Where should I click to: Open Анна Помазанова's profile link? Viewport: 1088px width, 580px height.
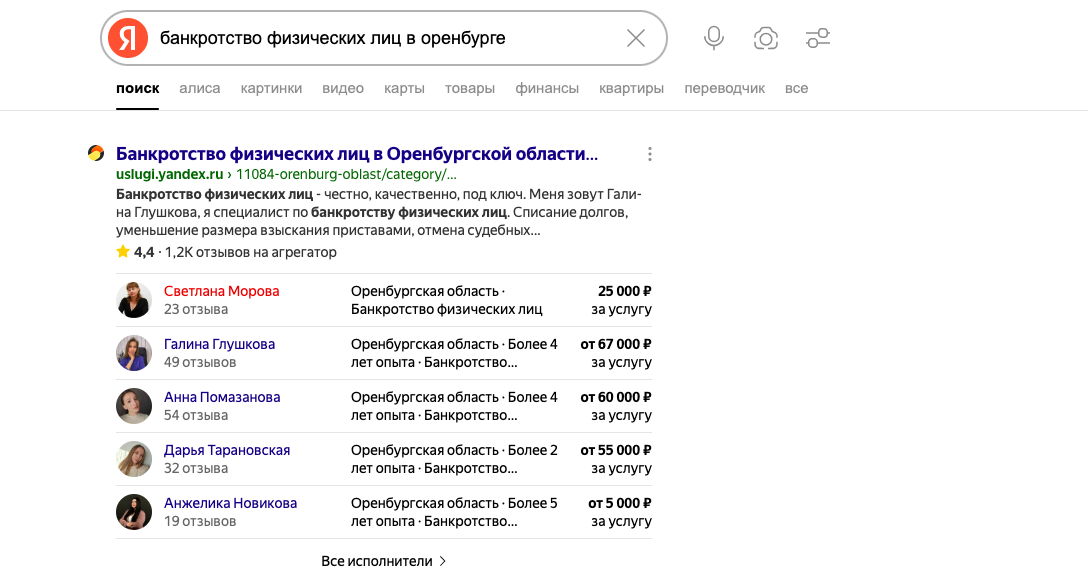pyautogui.click(x=222, y=397)
